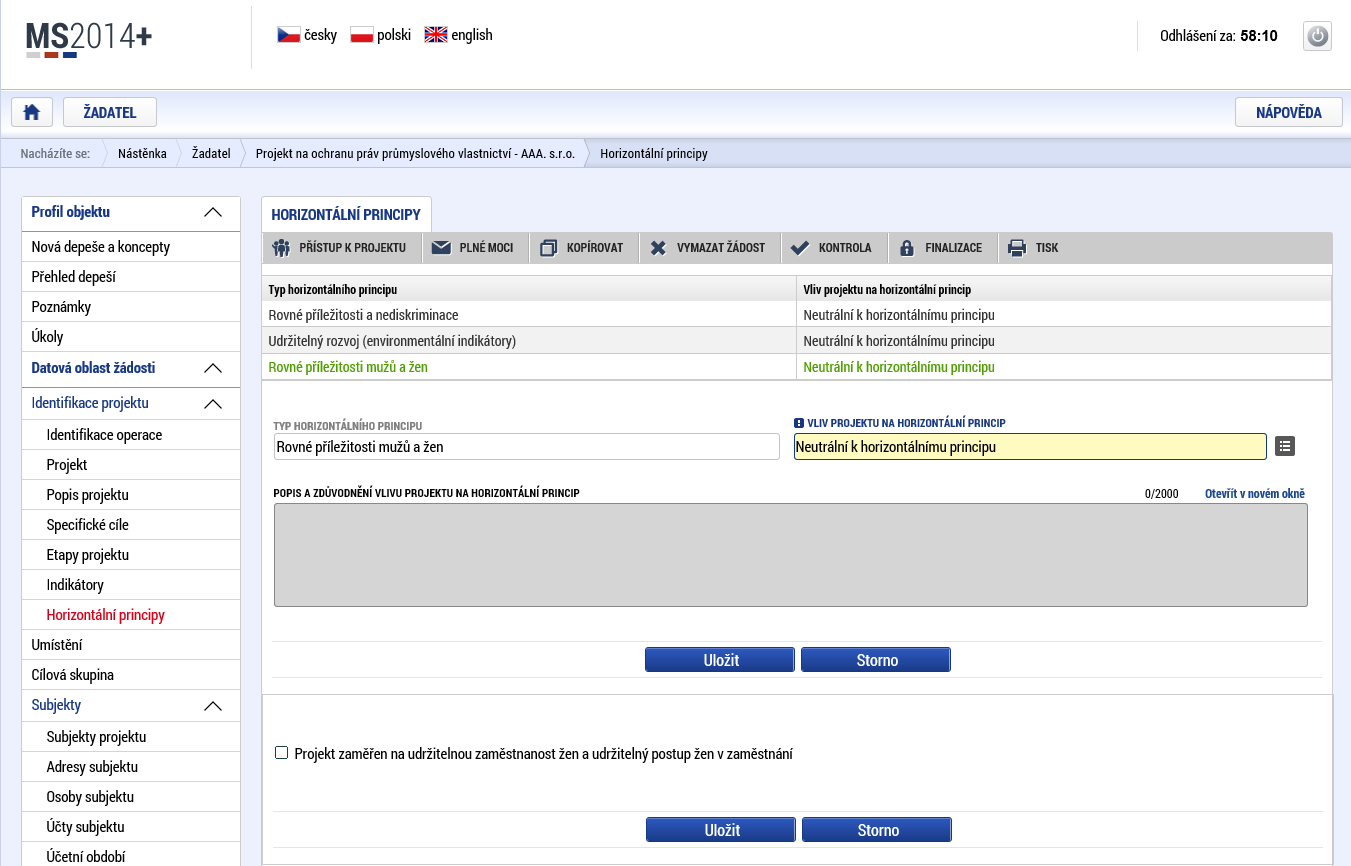Click upper Uložit button below description
1351x866 pixels.
click(720, 660)
